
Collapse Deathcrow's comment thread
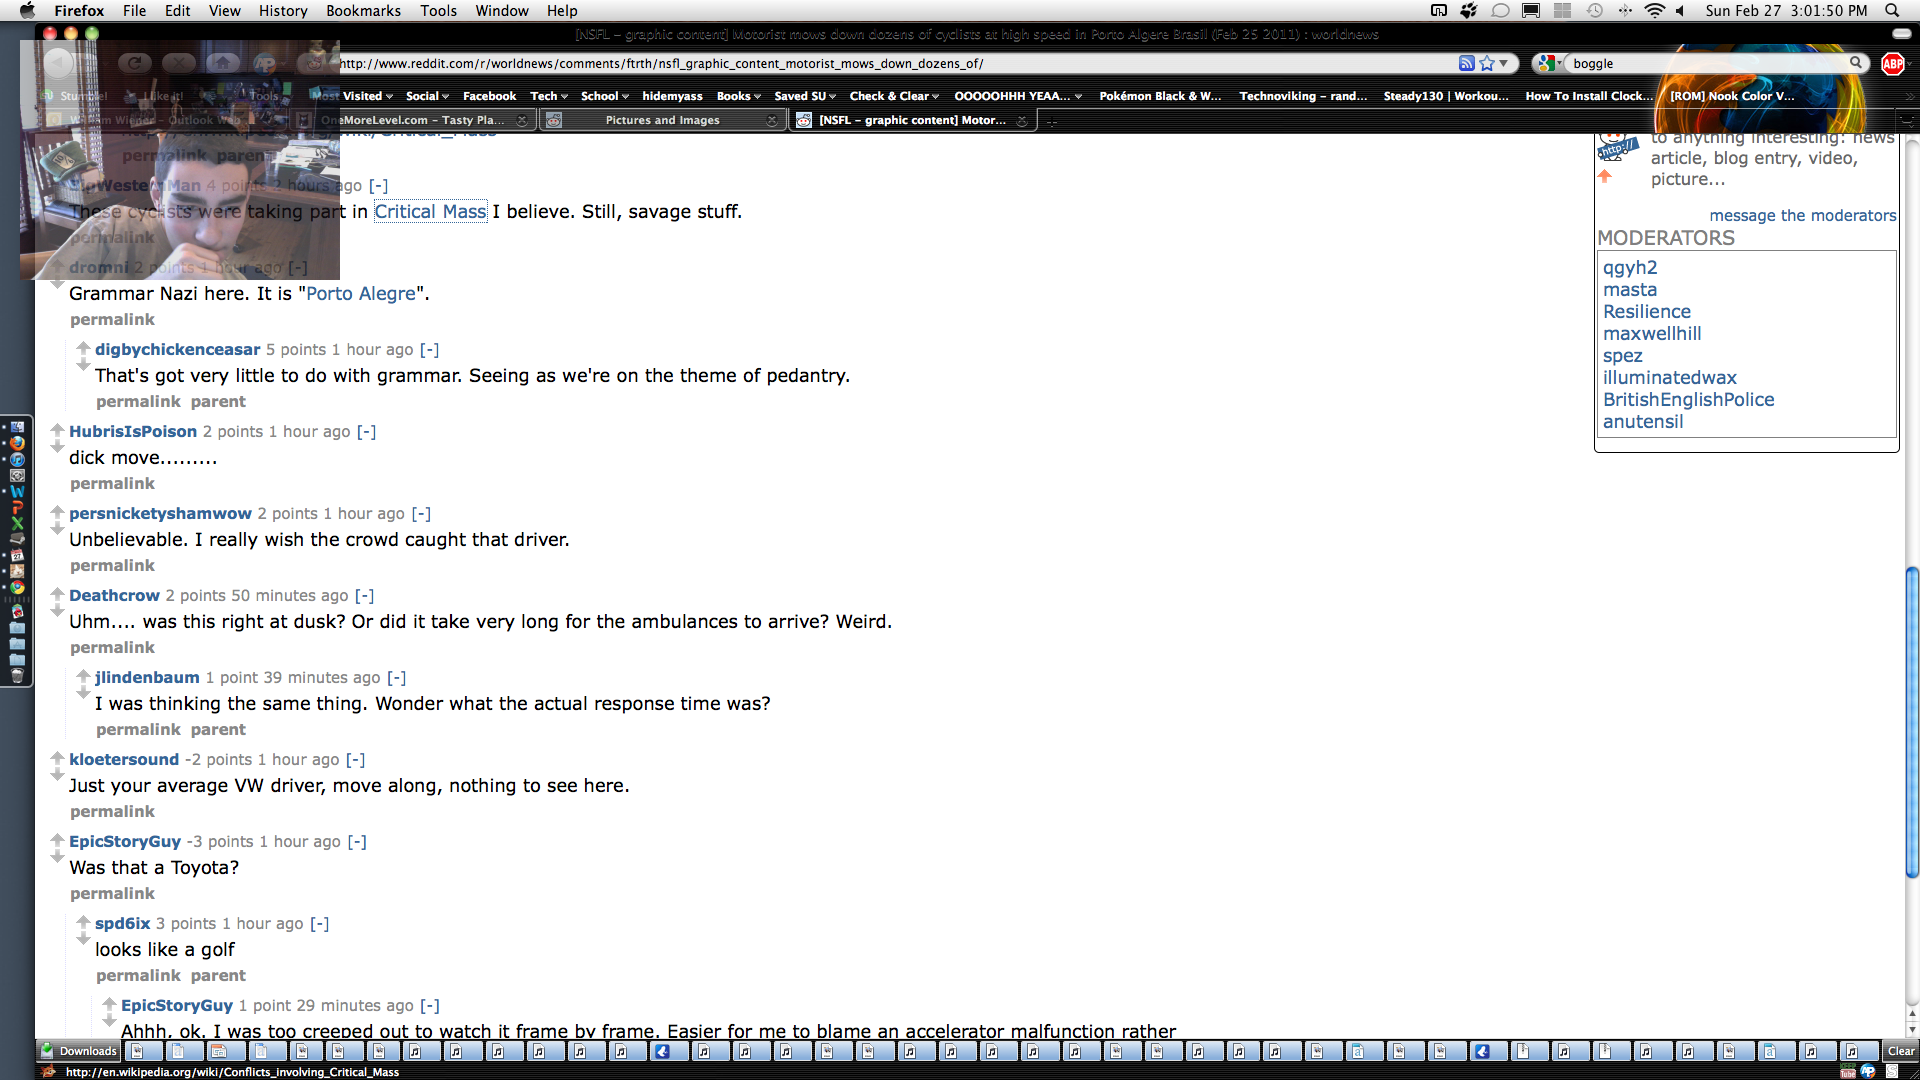pos(364,595)
